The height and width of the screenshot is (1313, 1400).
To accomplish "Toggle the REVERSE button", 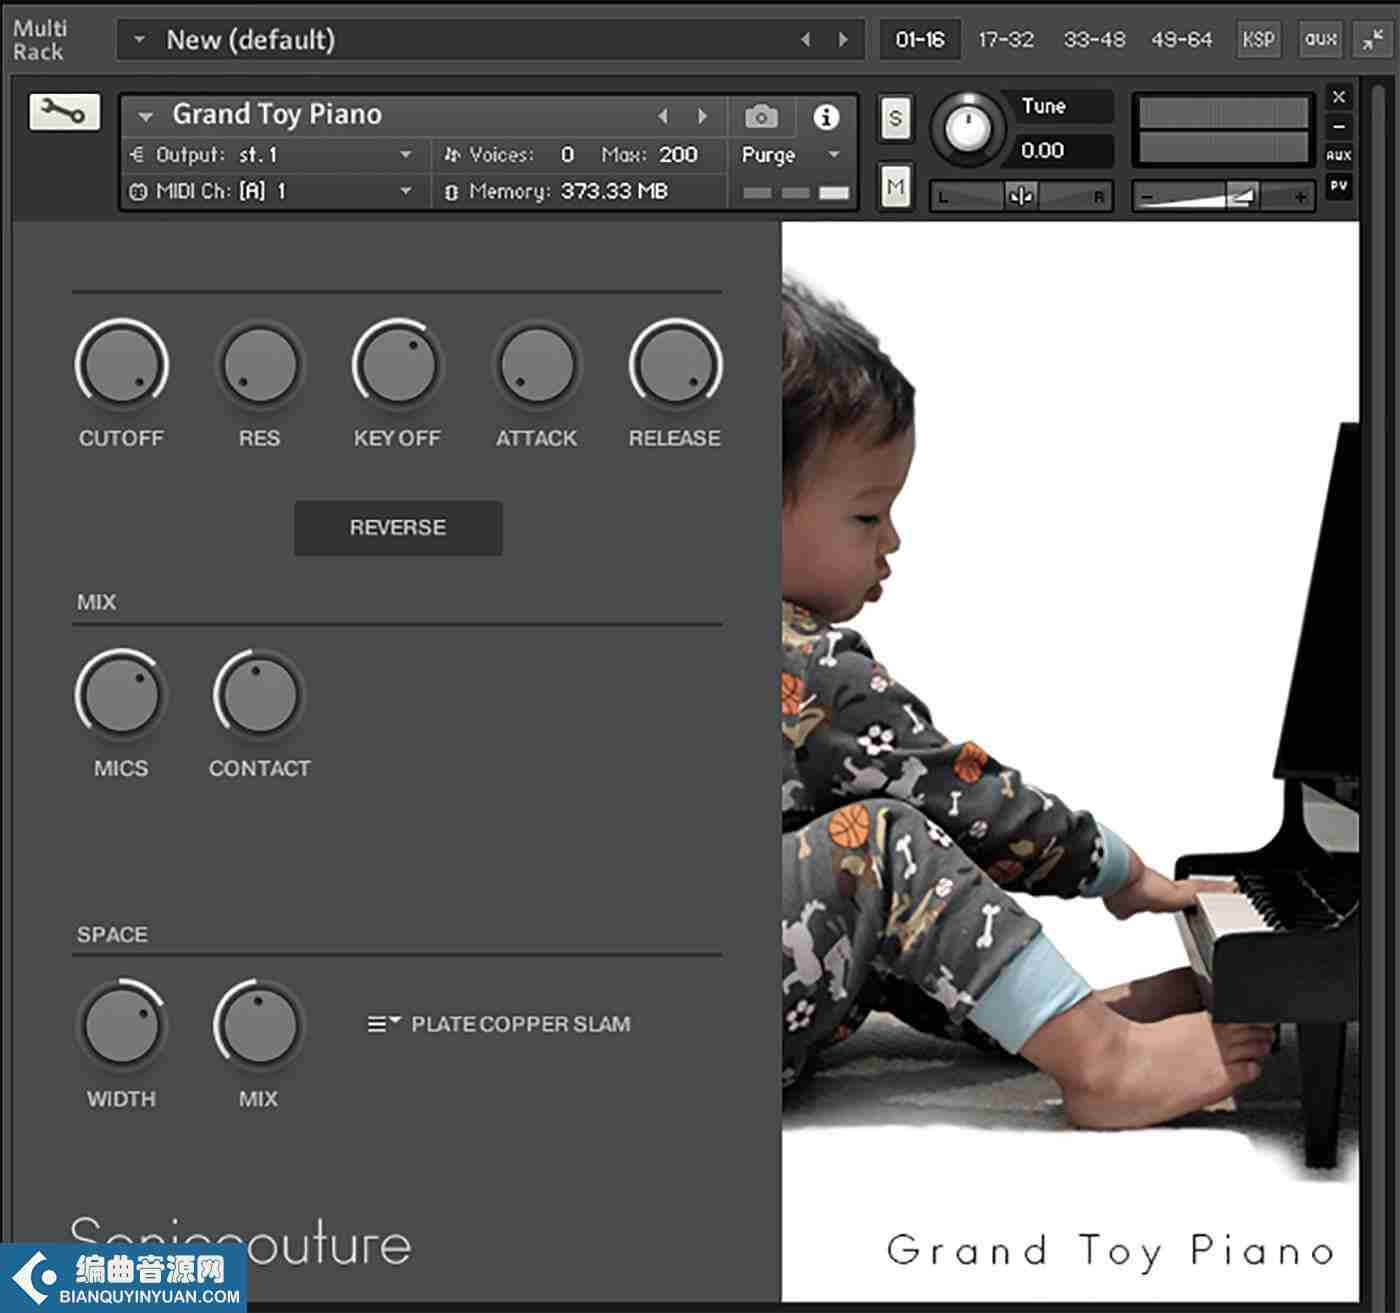I will [398, 527].
